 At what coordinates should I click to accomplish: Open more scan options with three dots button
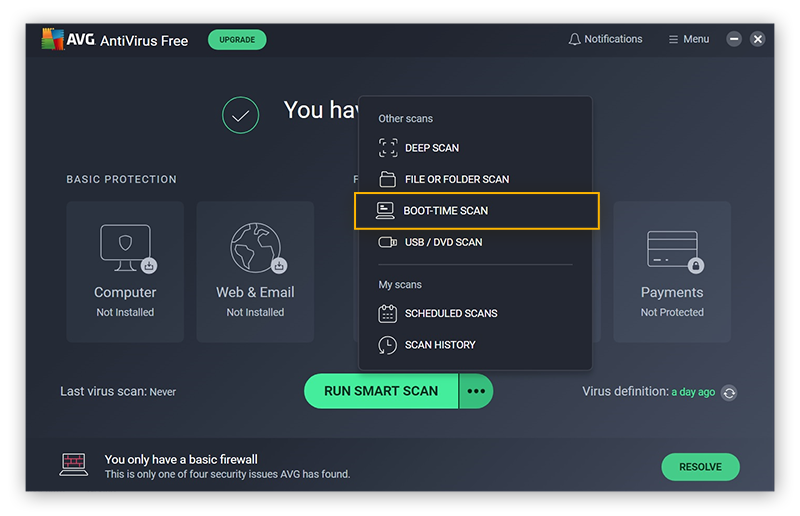pos(476,391)
